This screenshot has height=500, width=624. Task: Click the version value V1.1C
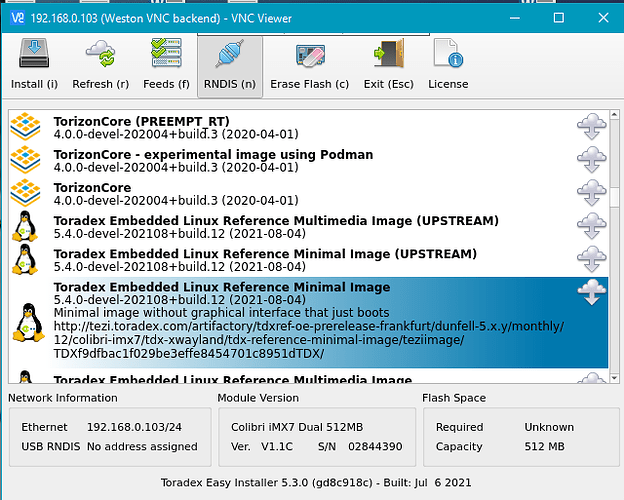277,447
